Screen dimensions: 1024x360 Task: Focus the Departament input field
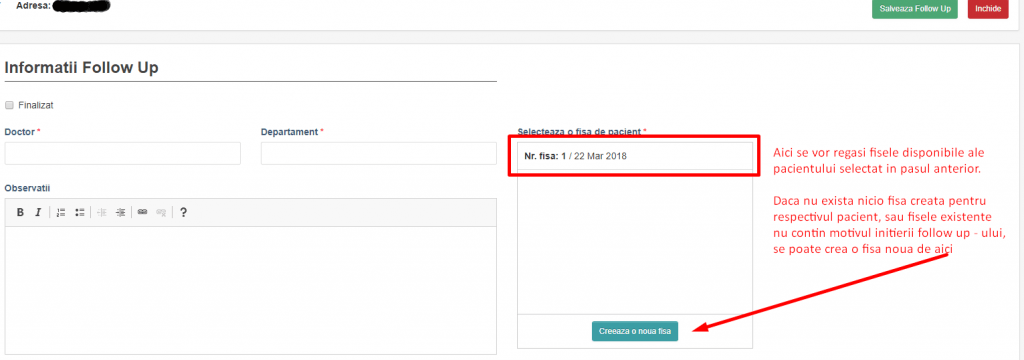(379, 154)
